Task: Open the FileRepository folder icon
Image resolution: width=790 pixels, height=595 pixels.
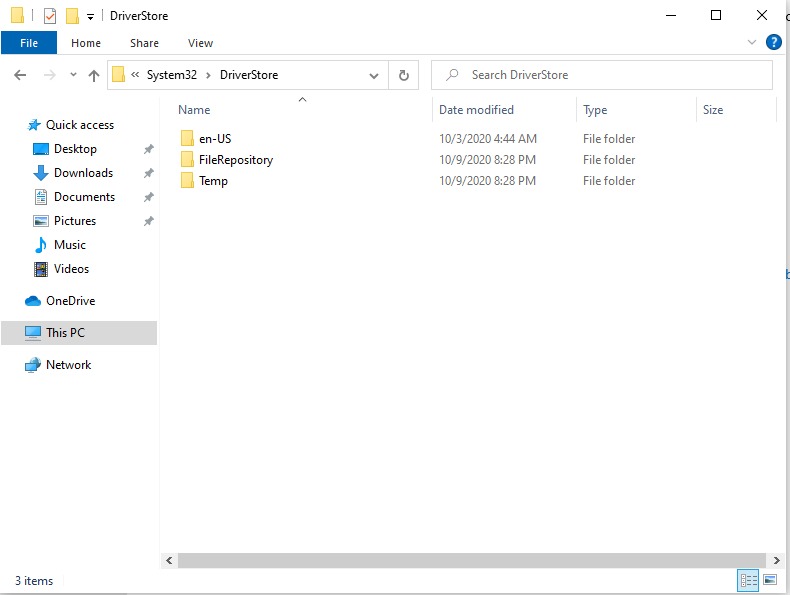Action: click(x=186, y=160)
